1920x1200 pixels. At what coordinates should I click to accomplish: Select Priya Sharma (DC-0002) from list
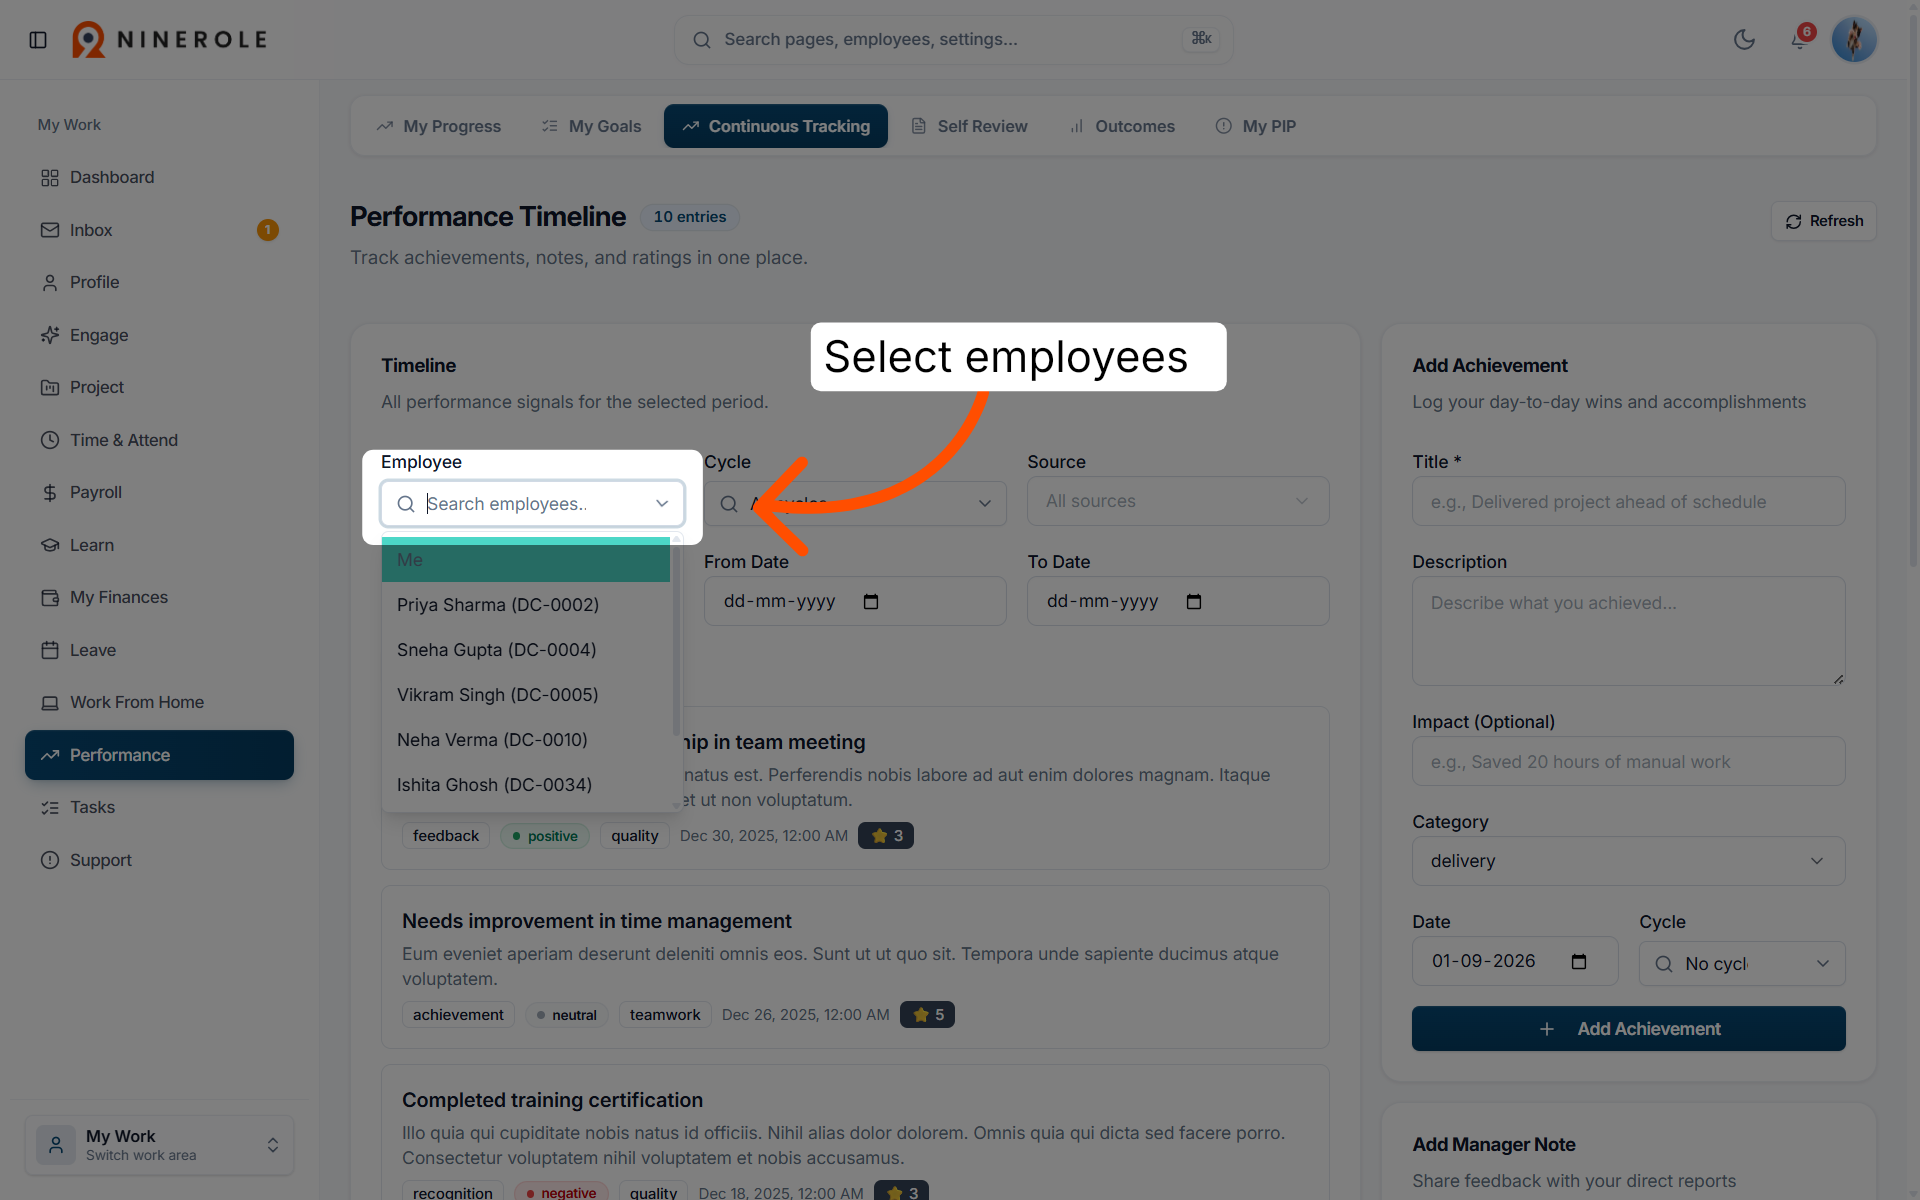coord(526,605)
